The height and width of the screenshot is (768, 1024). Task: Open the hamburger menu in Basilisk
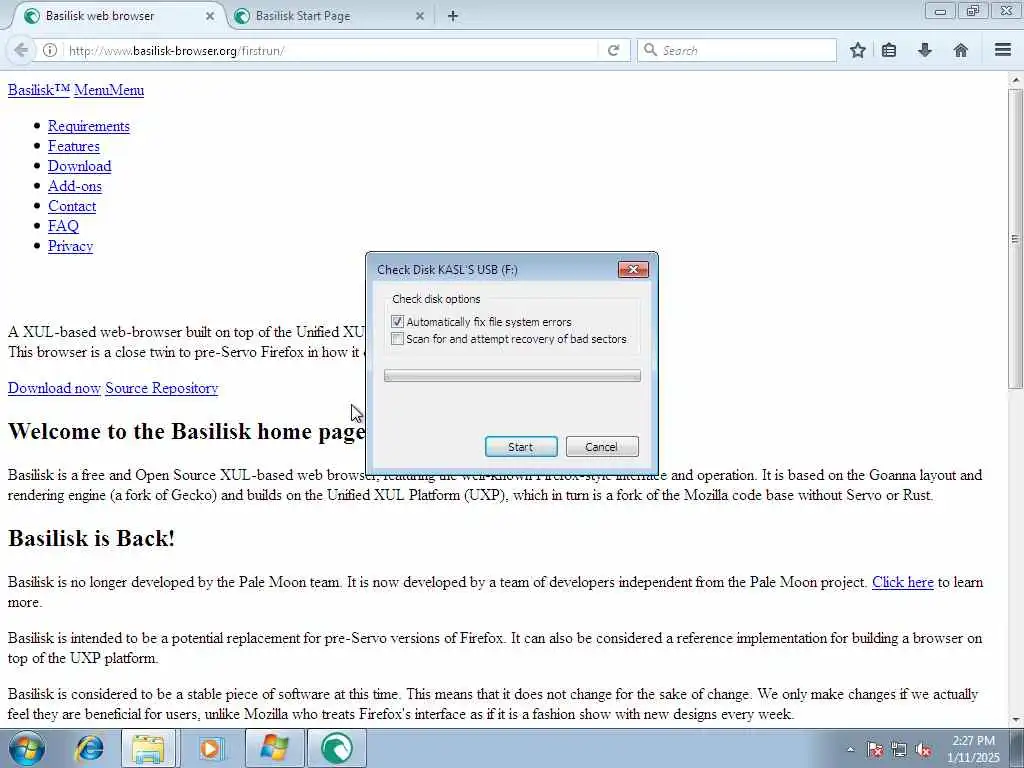[x=1003, y=50]
